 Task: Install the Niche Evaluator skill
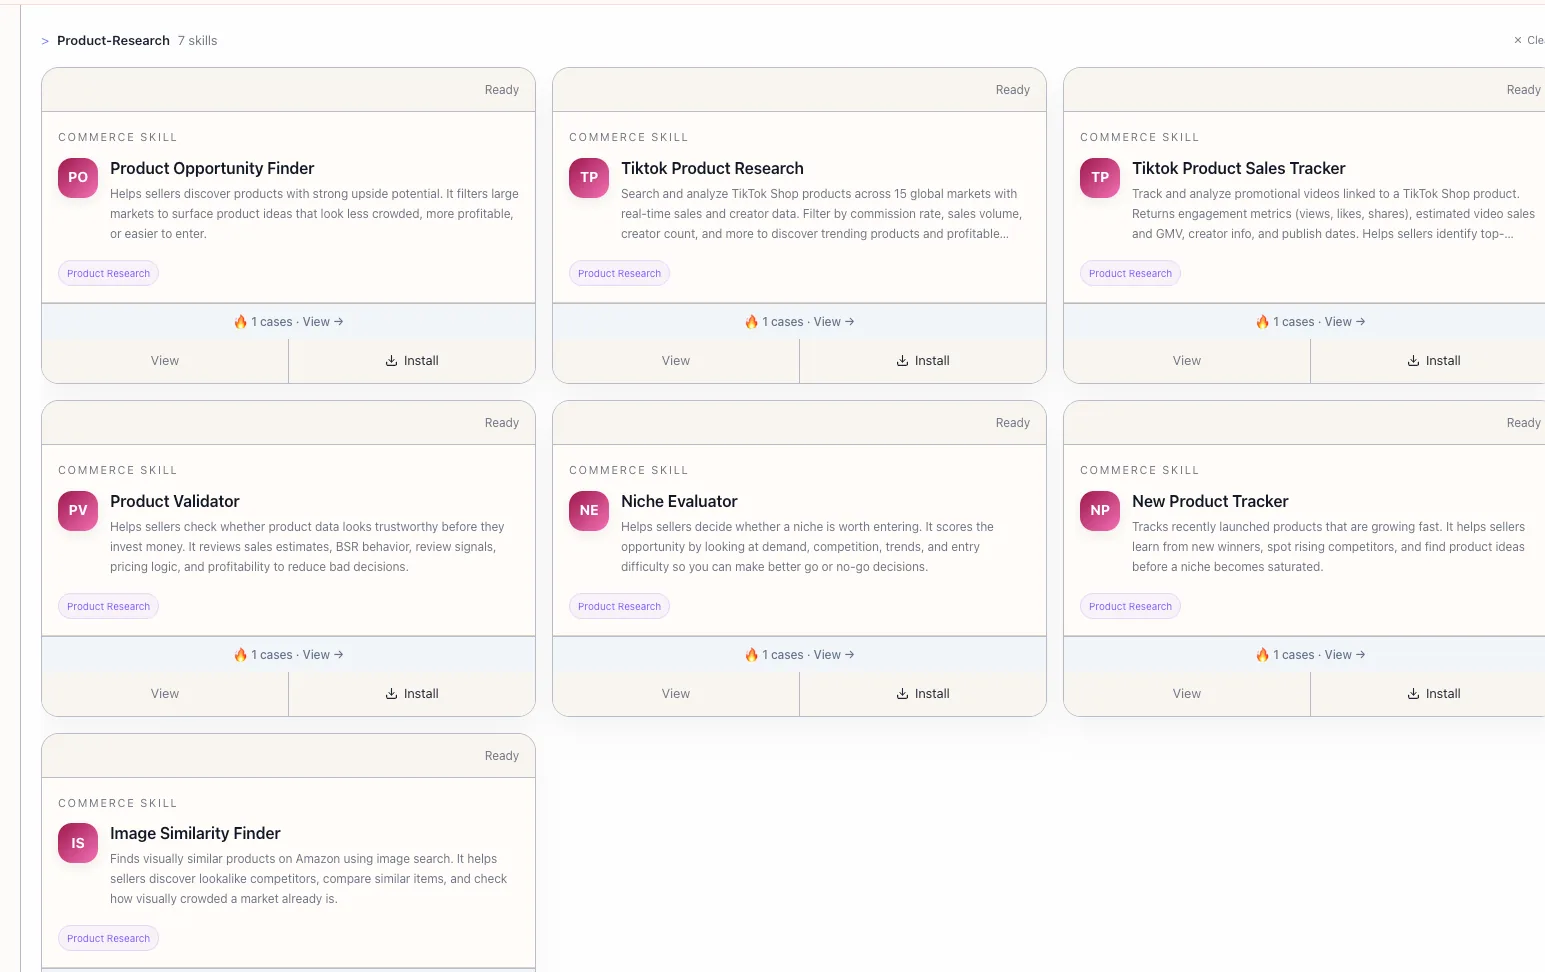point(923,694)
